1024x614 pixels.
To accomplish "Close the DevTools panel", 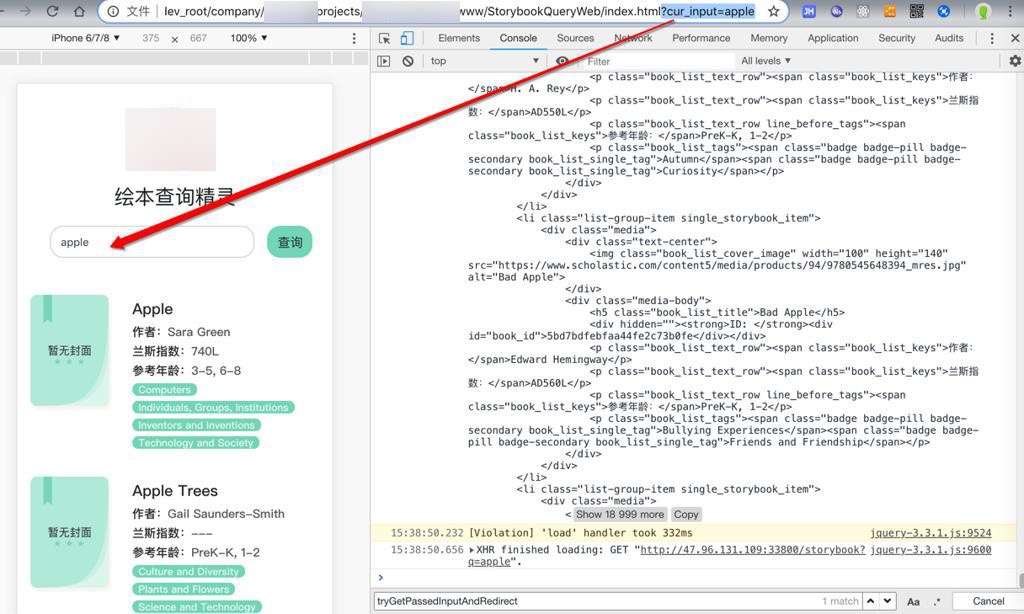I will point(1015,39).
